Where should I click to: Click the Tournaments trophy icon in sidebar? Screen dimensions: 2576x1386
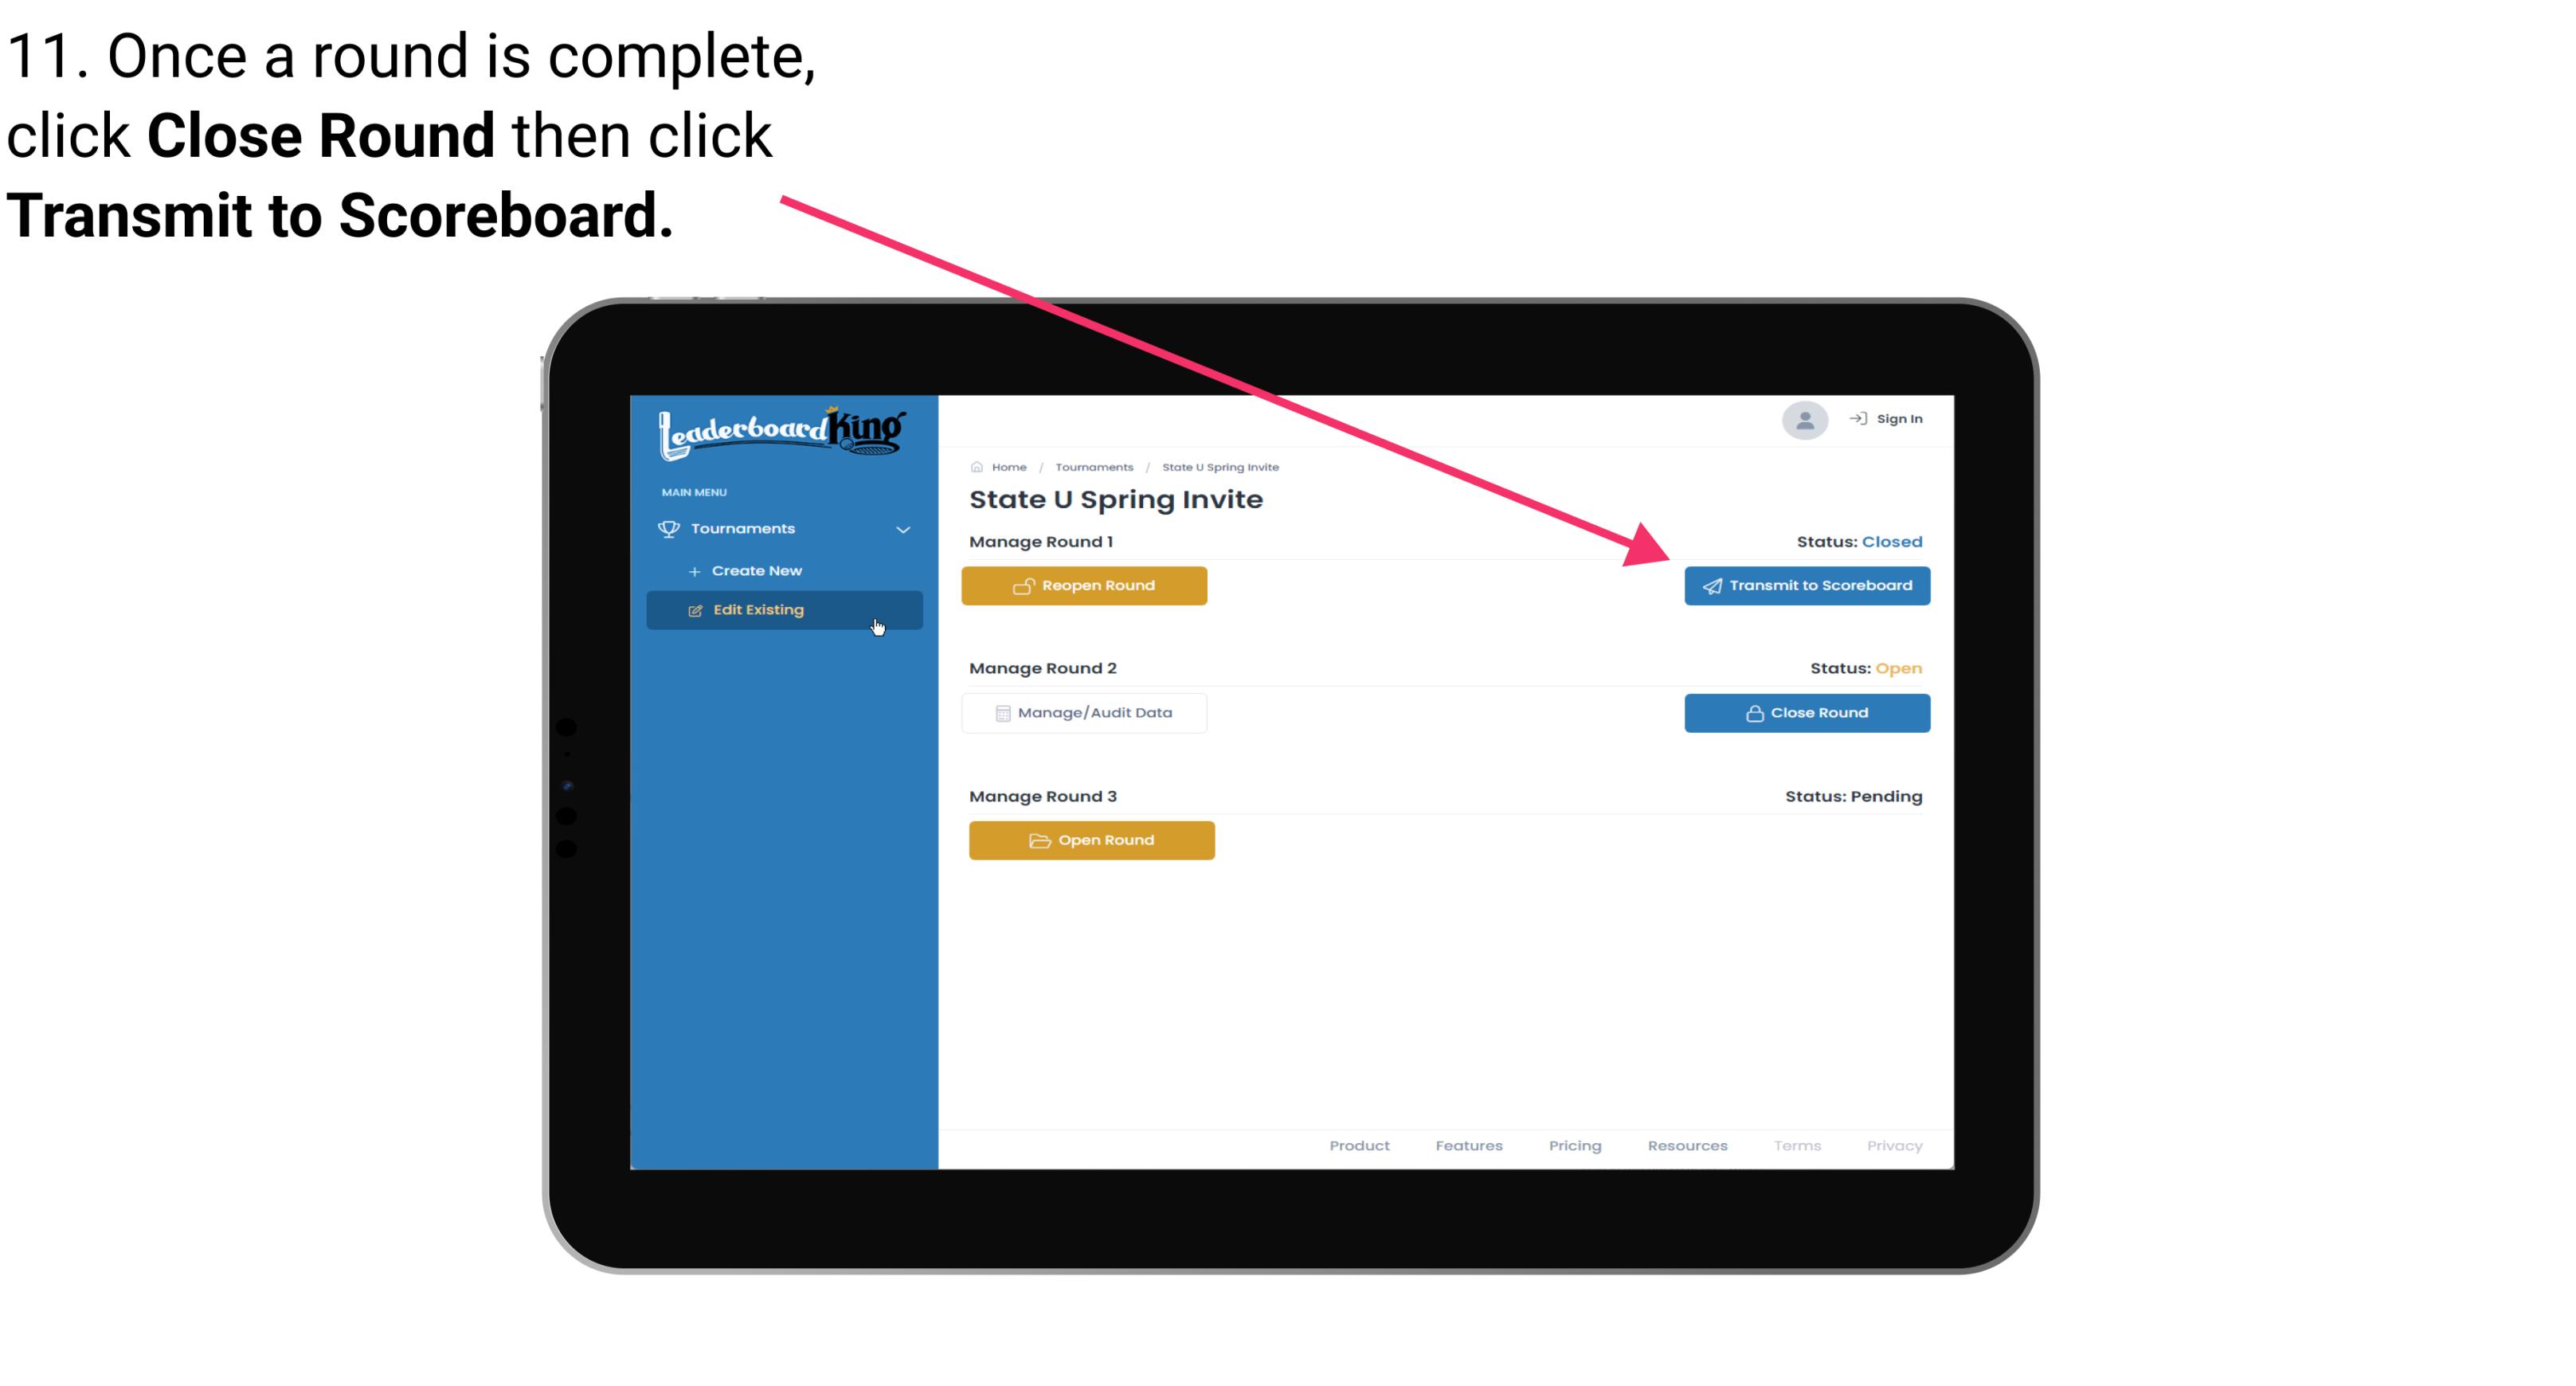click(672, 529)
